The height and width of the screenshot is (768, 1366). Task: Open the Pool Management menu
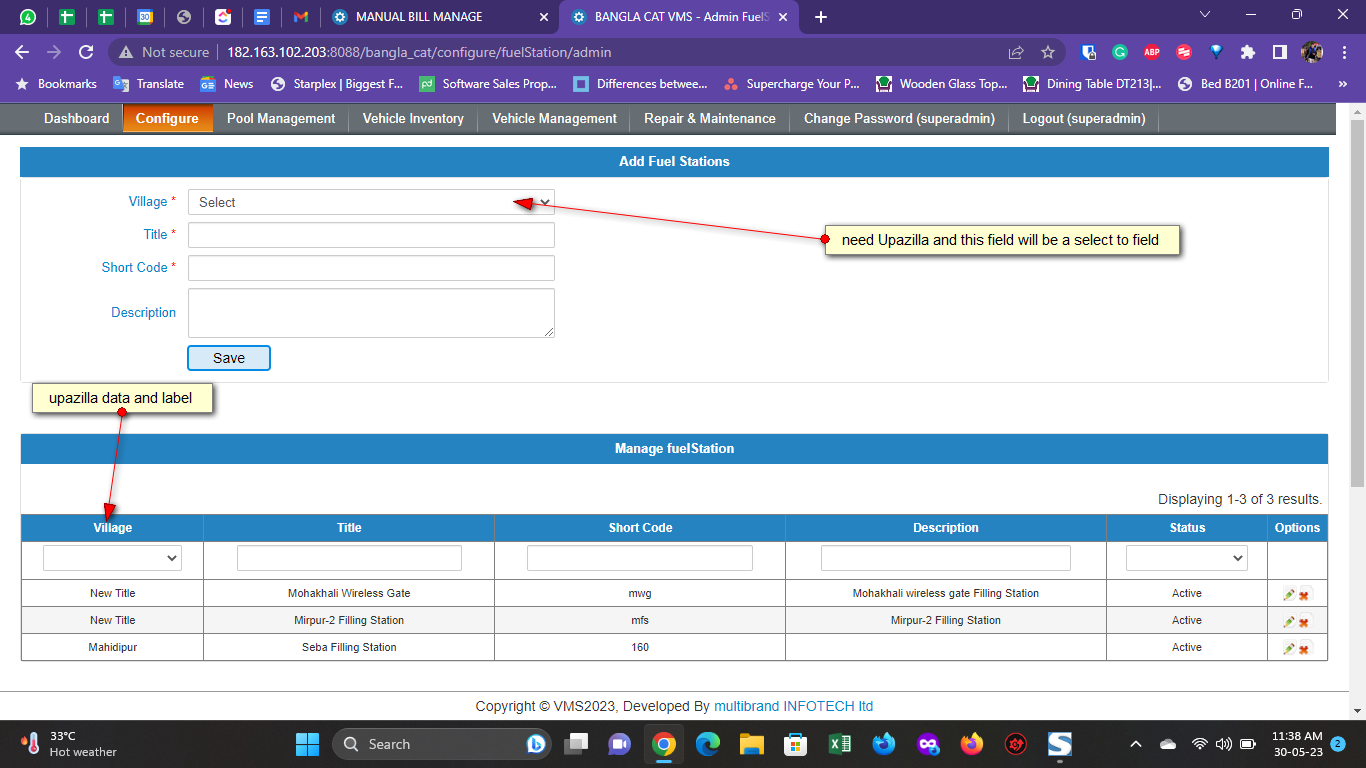(x=281, y=118)
